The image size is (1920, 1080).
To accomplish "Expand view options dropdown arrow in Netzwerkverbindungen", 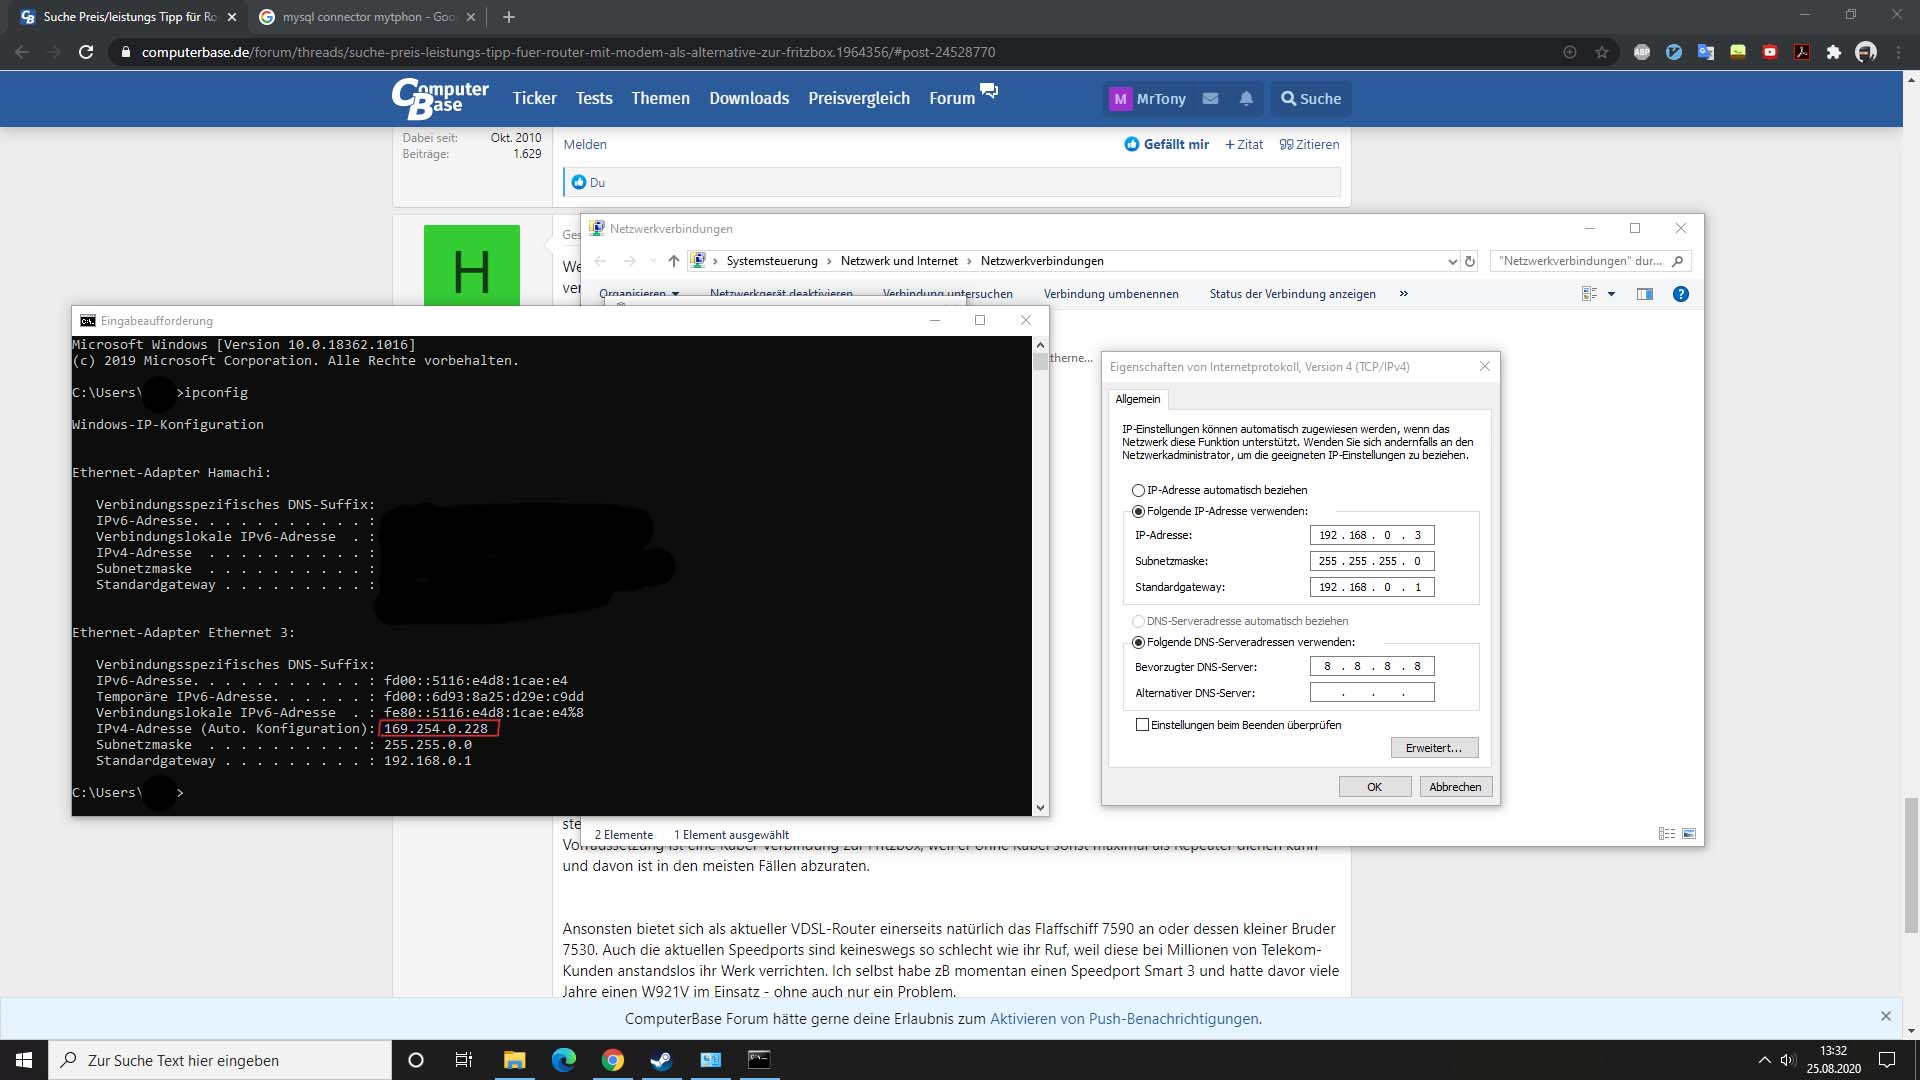I will 1611,294.
